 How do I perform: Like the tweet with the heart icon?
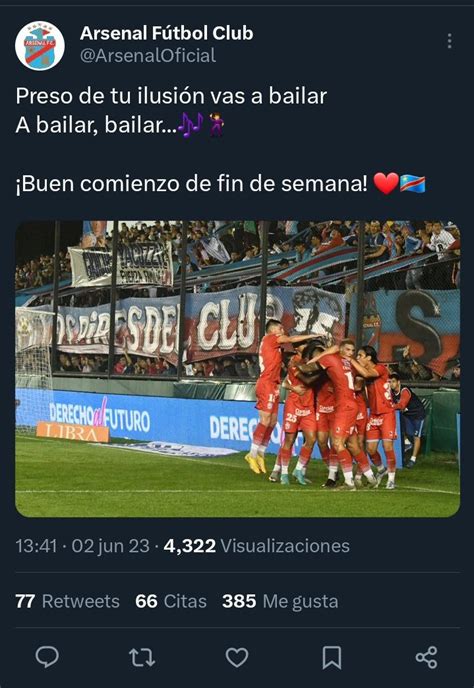click(237, 657)
